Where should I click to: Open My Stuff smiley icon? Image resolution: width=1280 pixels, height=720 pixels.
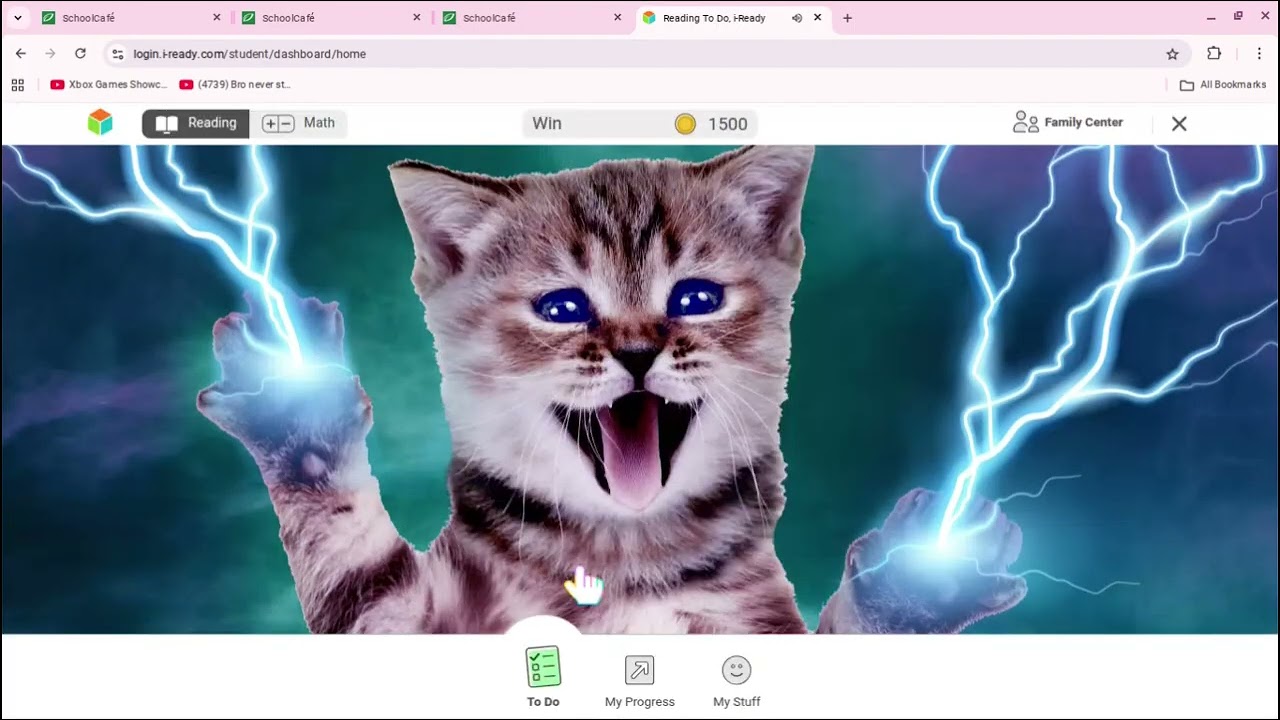point(737,681)
